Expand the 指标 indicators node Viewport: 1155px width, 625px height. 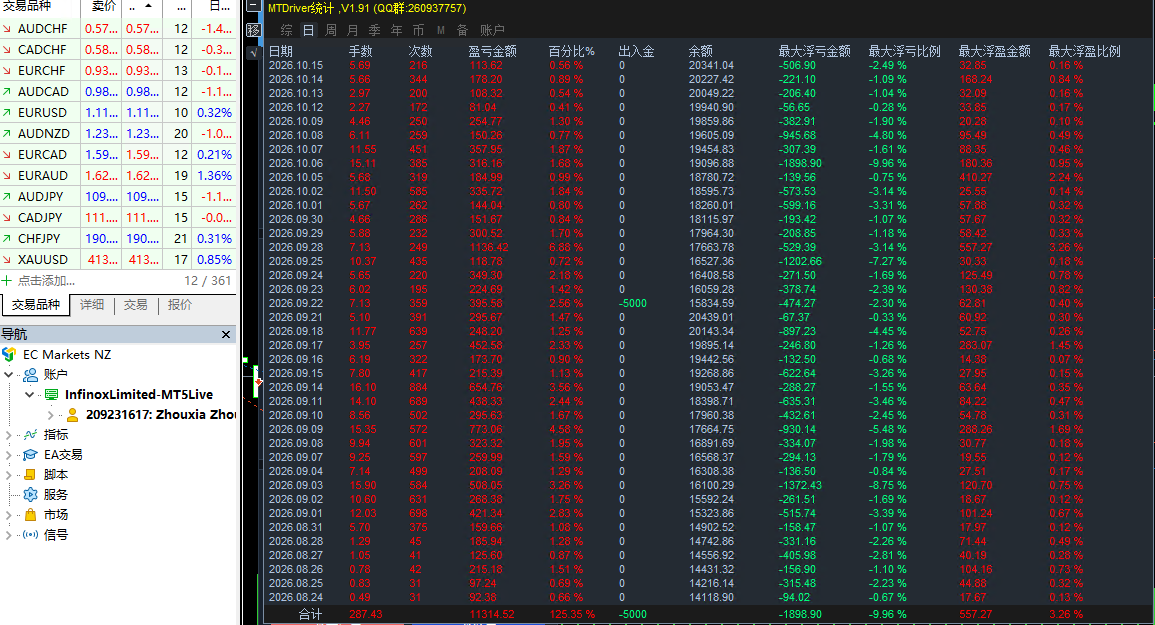point(9,435)
